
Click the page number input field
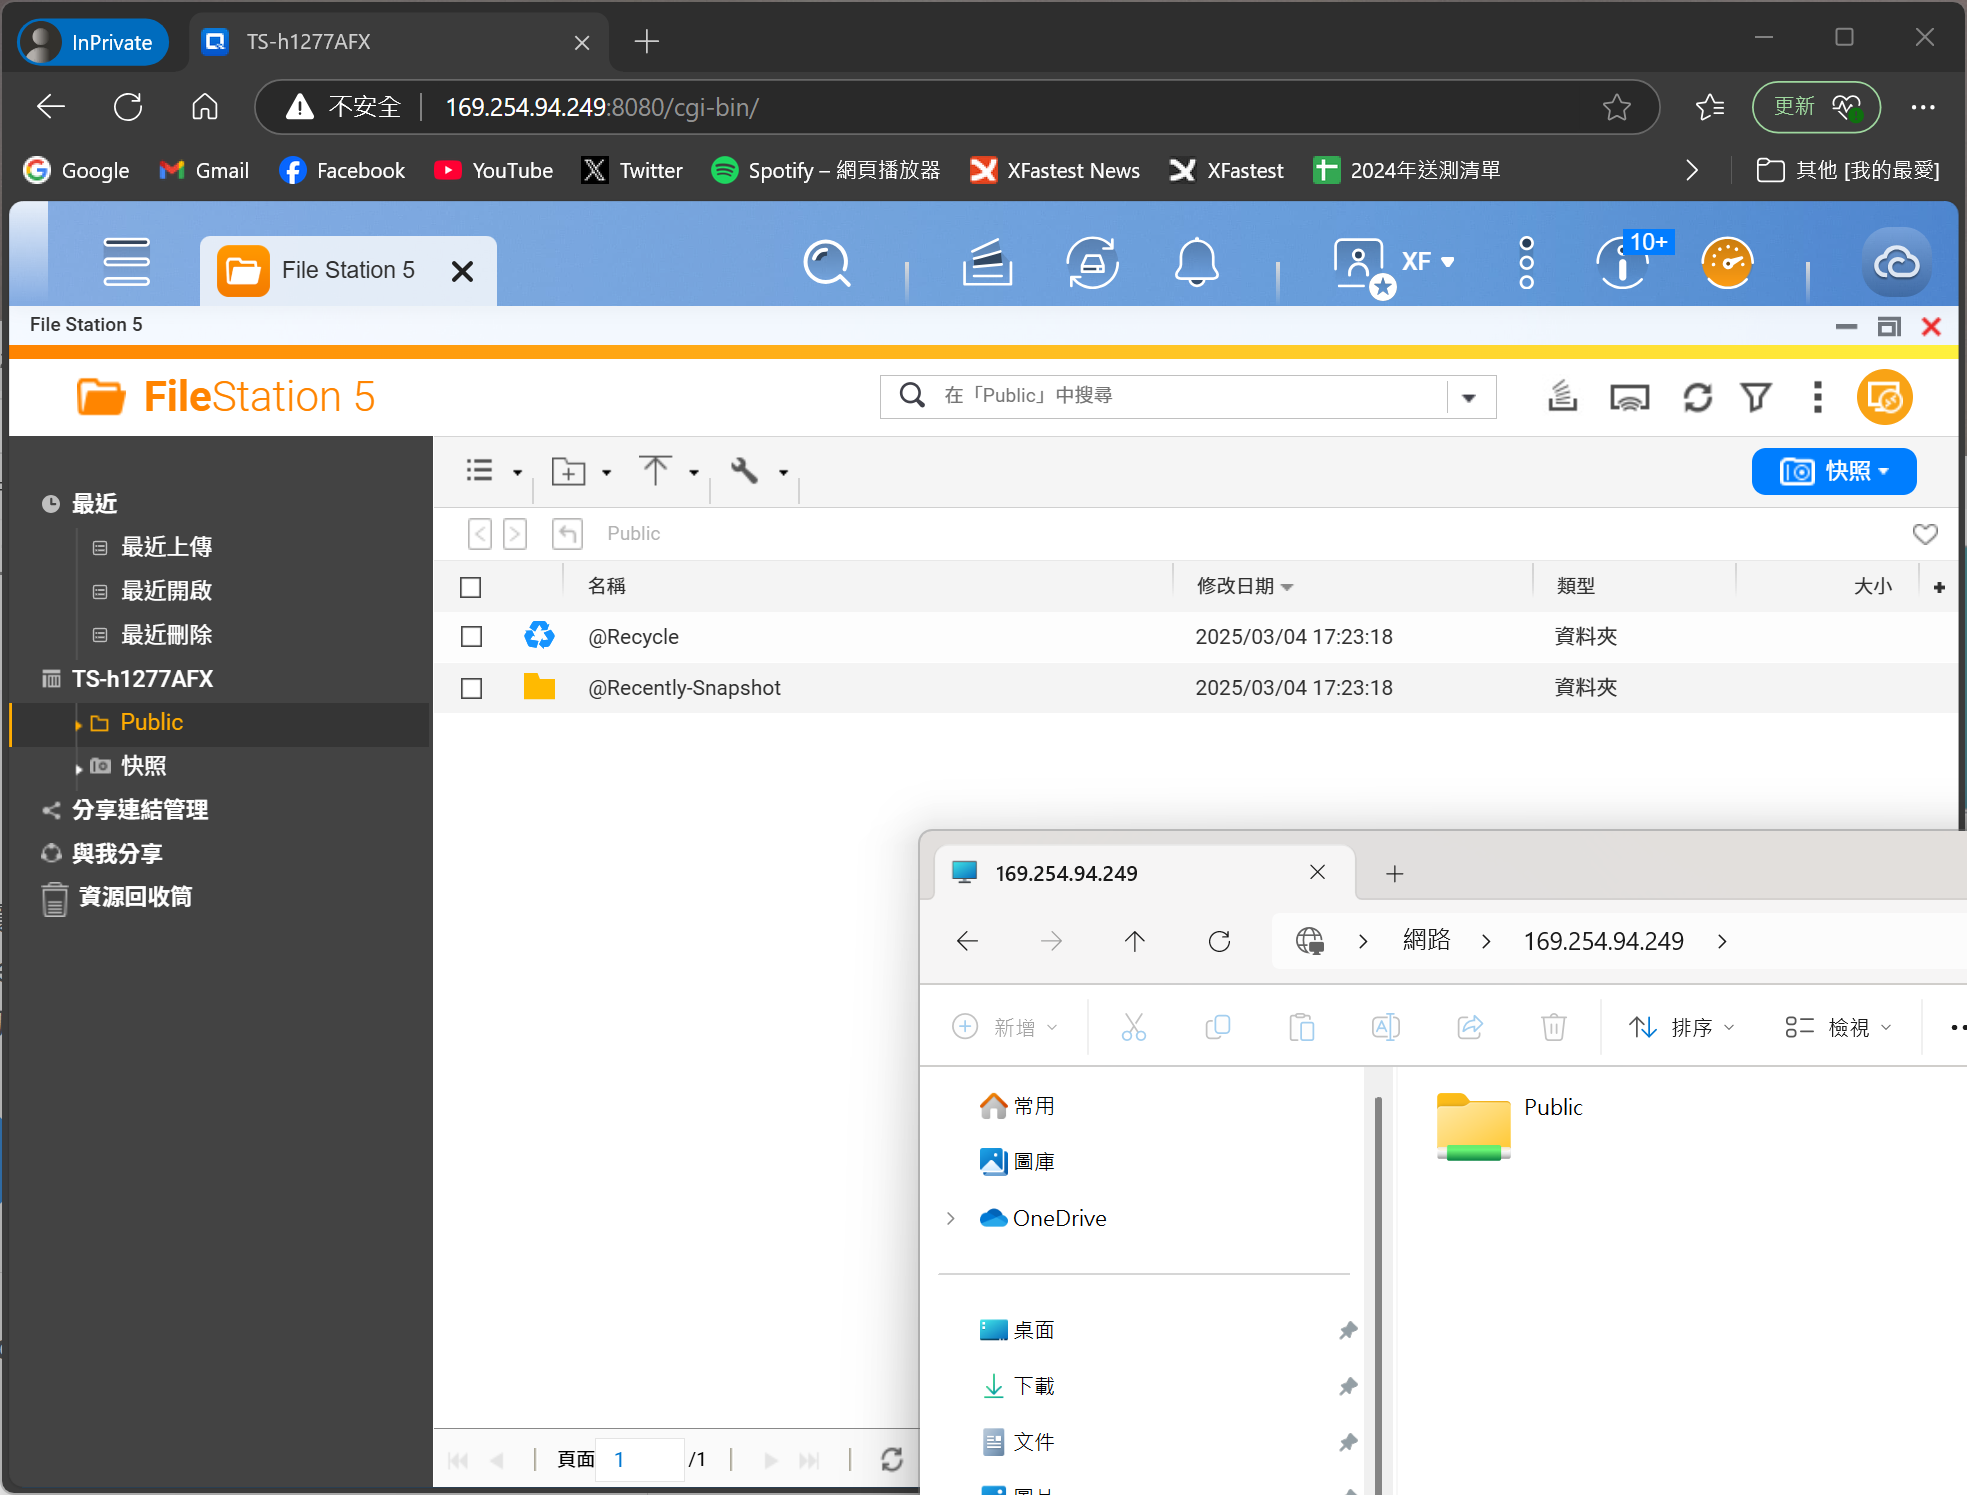[x=640, y=1460]
